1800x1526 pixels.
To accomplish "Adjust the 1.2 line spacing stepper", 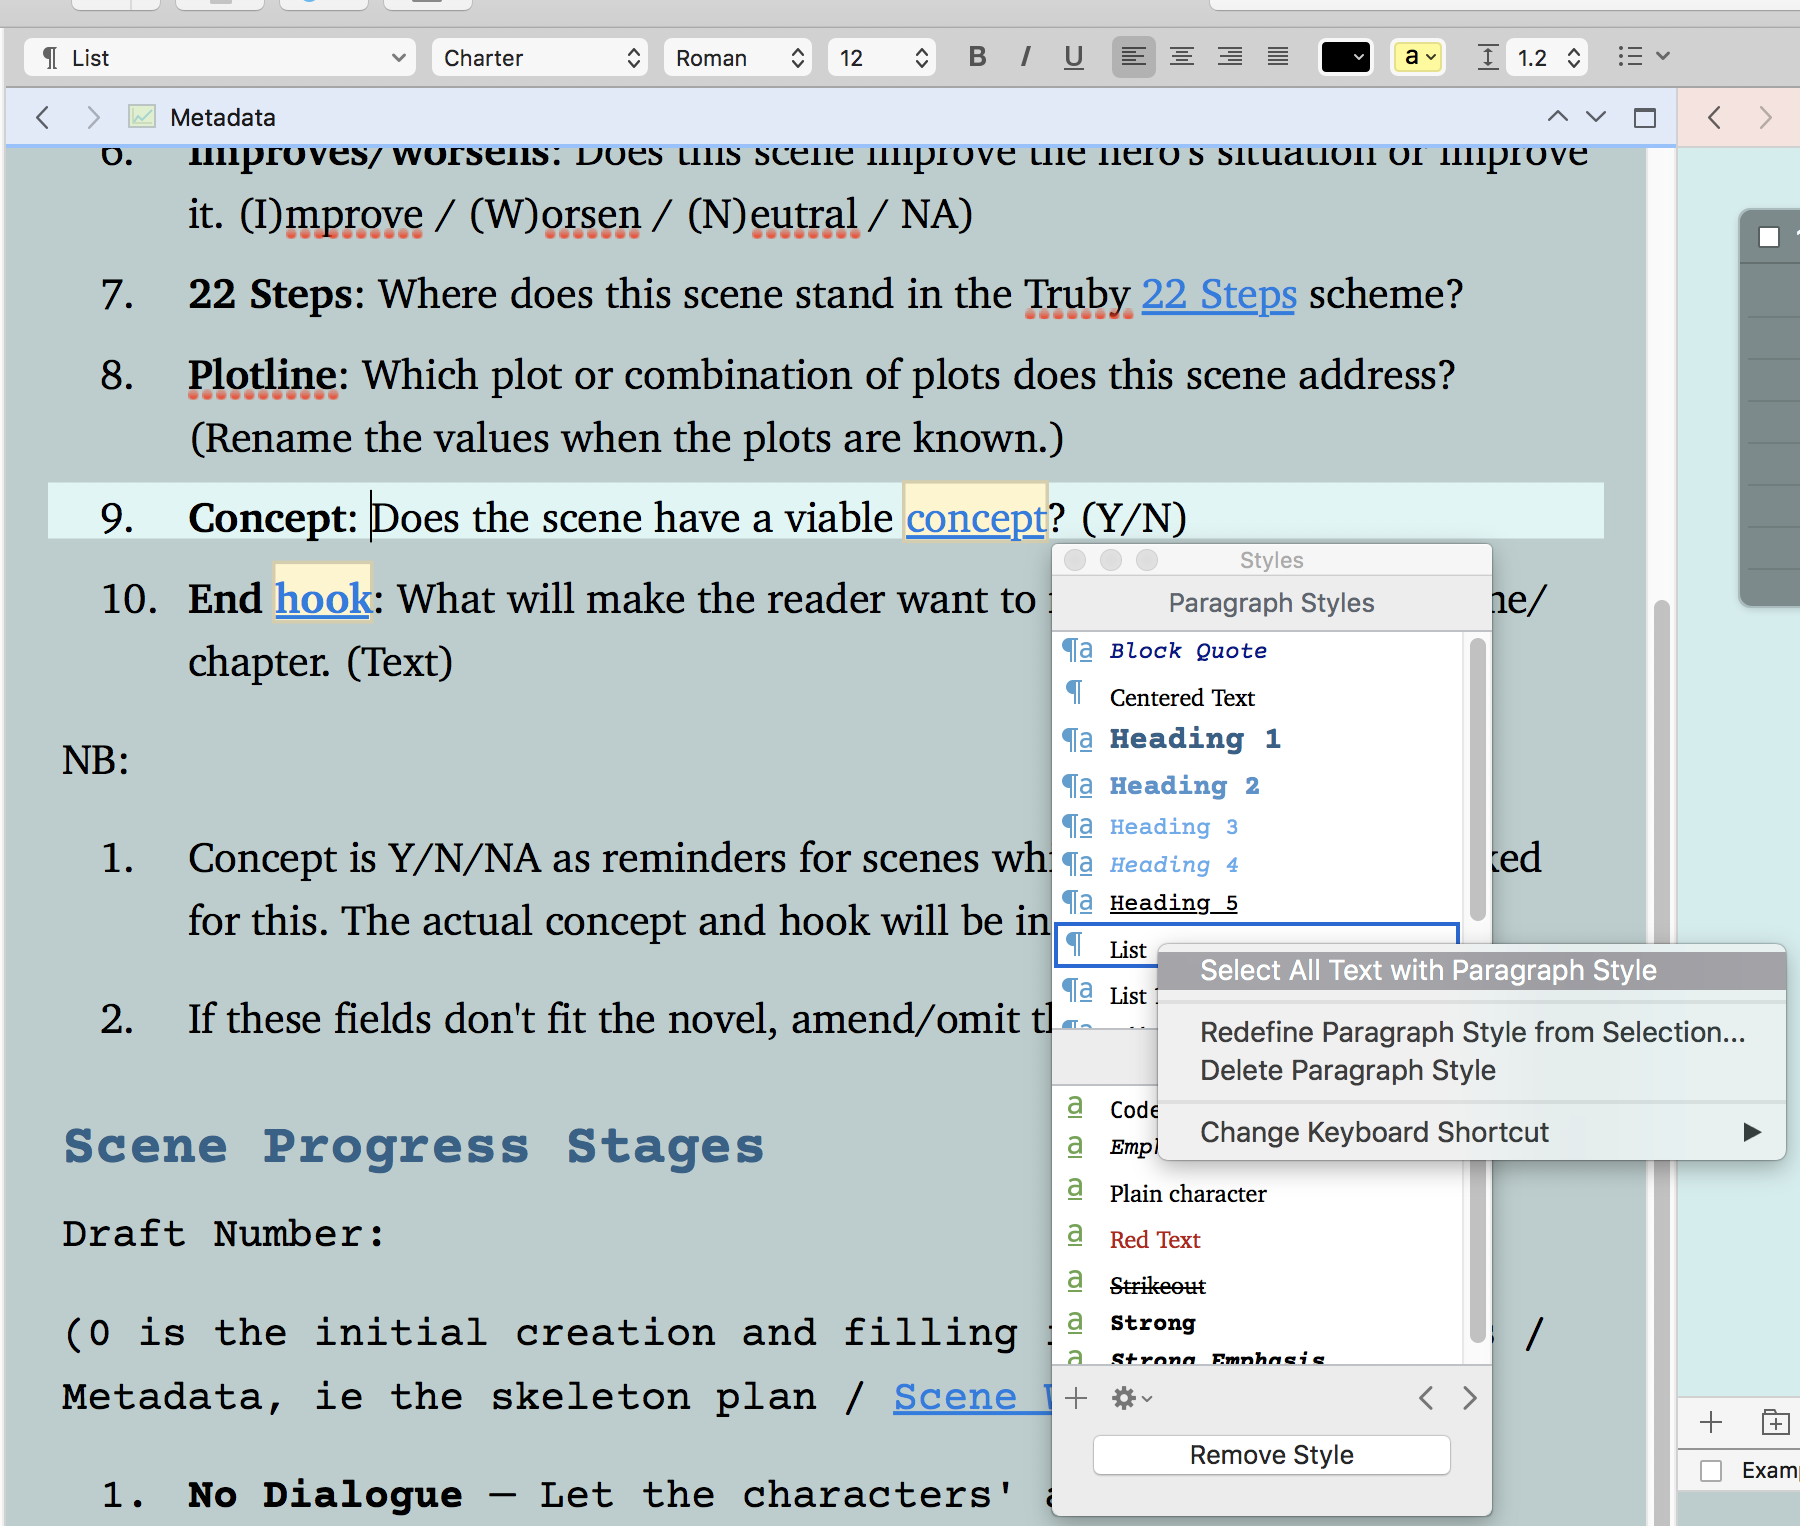I will pos(1574,57).
